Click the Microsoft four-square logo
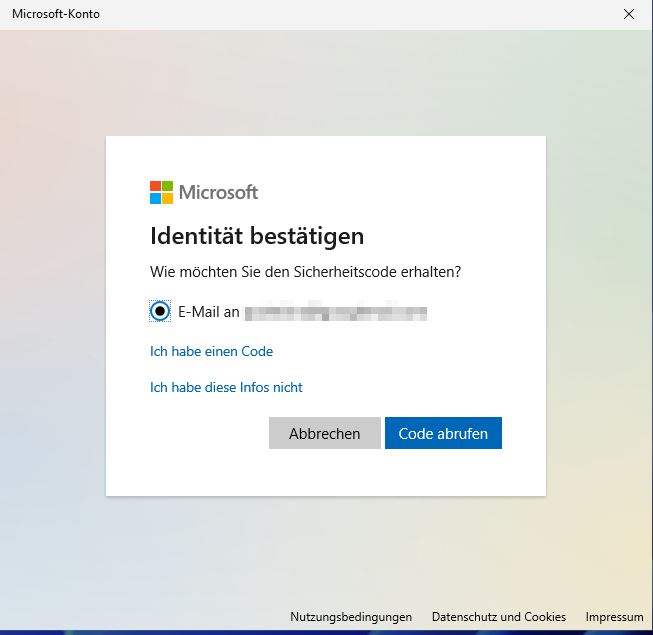 click(161, 192)
